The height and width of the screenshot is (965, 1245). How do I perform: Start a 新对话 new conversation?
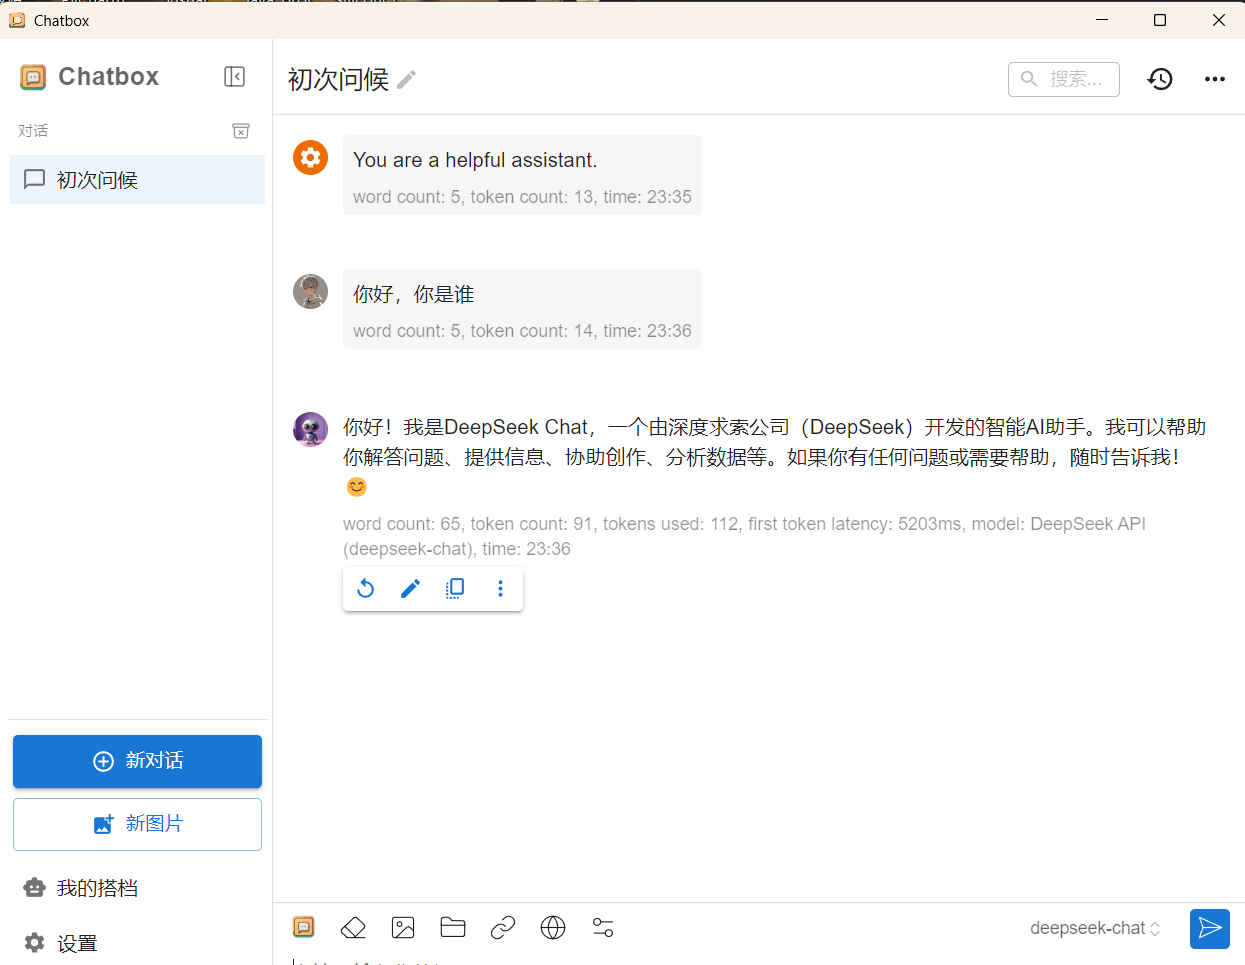[x=138, y=761]
